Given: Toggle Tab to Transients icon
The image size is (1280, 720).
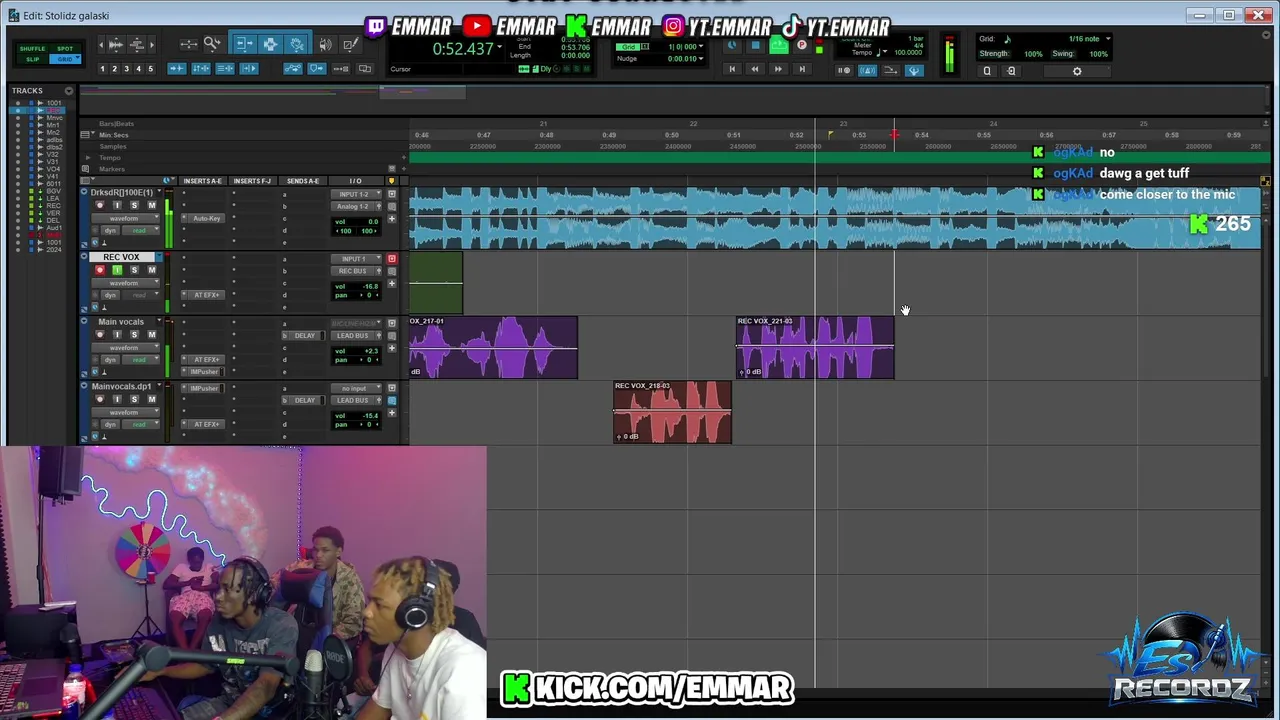Looking at the screenshot, I should (177, 69).
